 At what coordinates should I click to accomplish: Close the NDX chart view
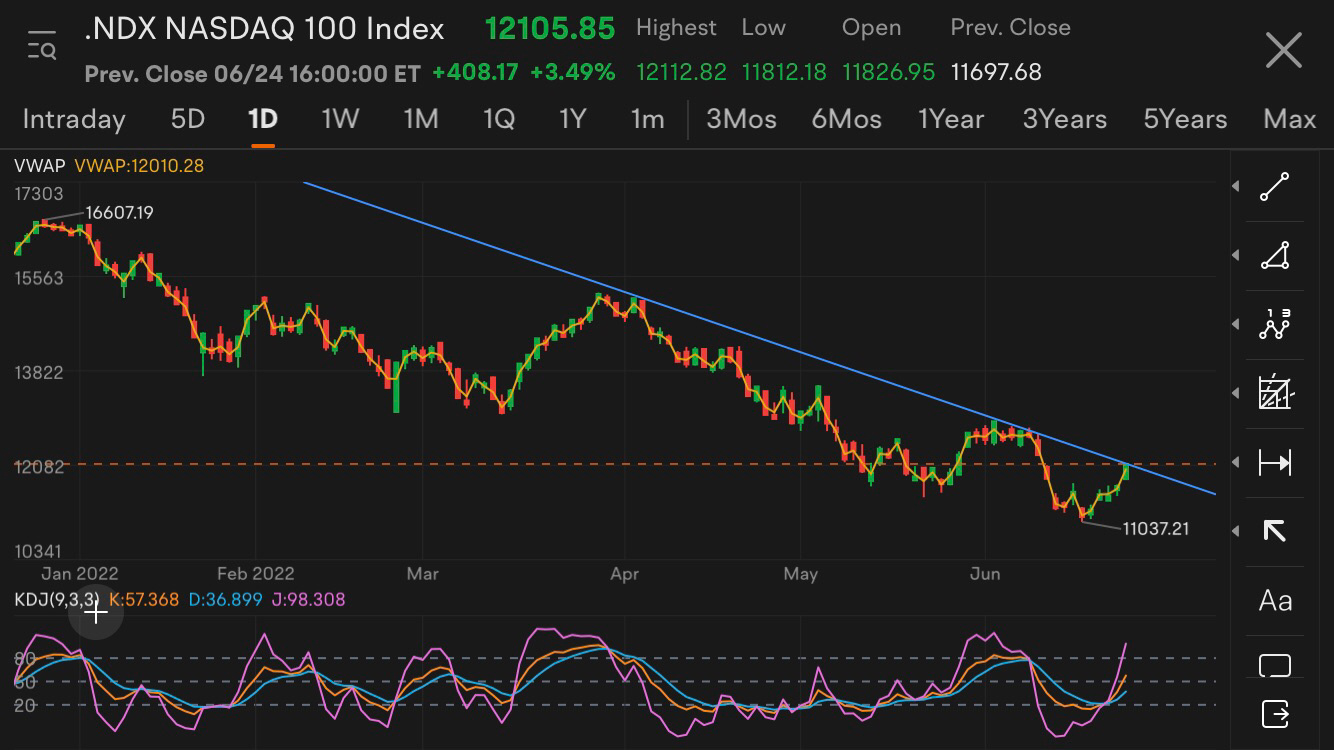tap(1283, 50)
